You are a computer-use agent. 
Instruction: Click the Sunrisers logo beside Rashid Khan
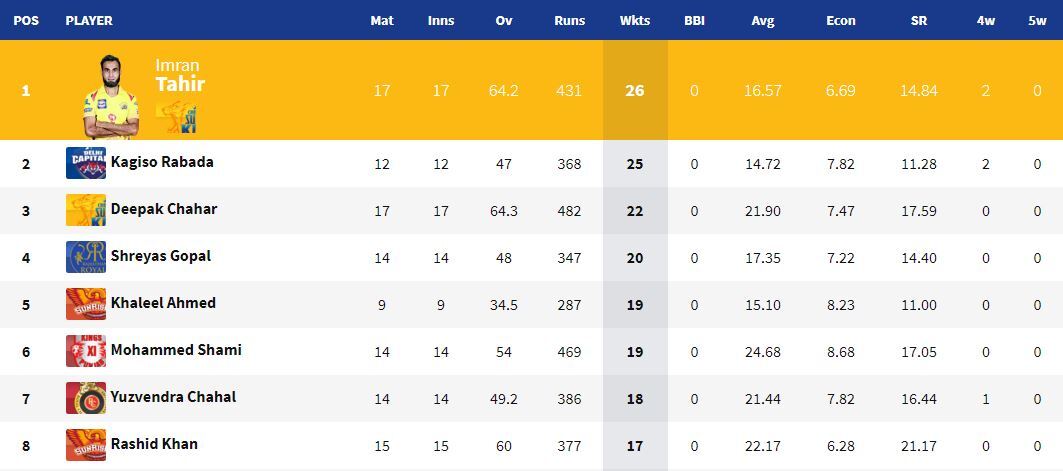coord(85,445)
